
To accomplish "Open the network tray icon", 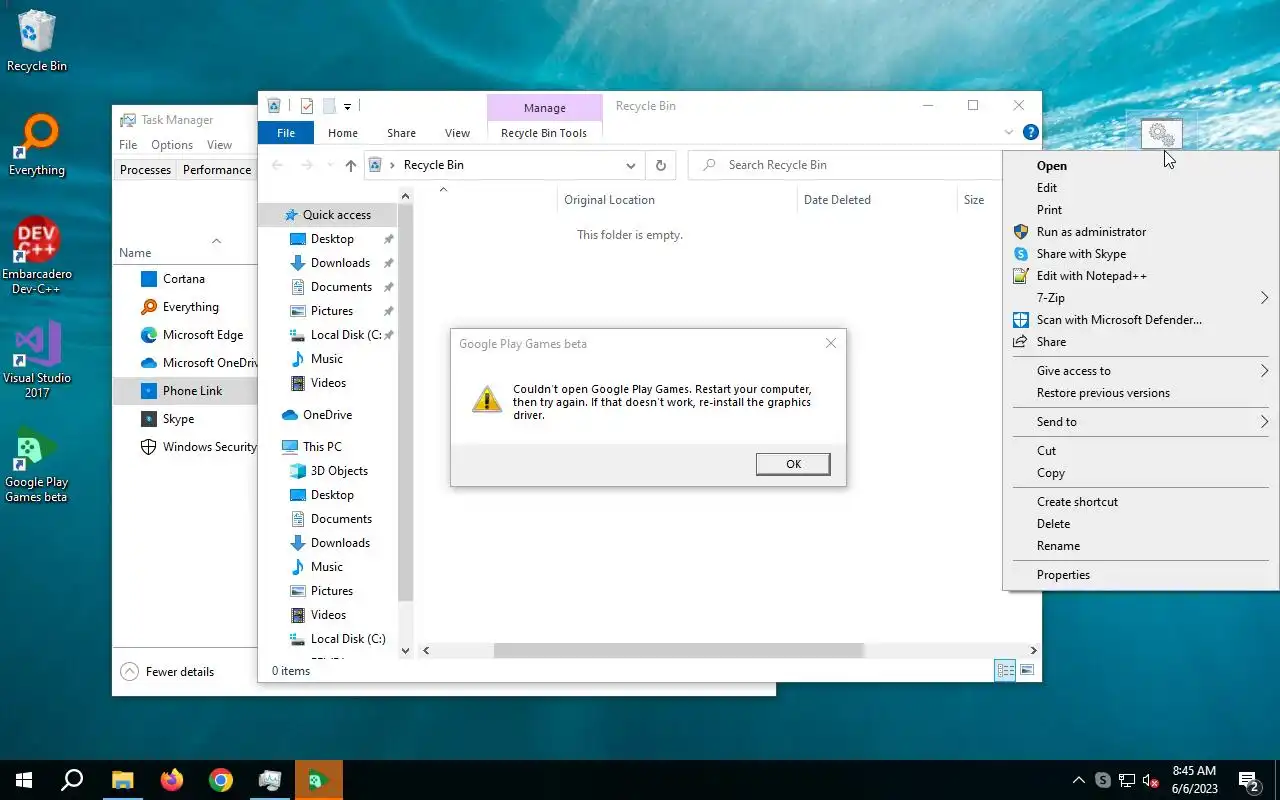I will click(x=1127, y=780).
